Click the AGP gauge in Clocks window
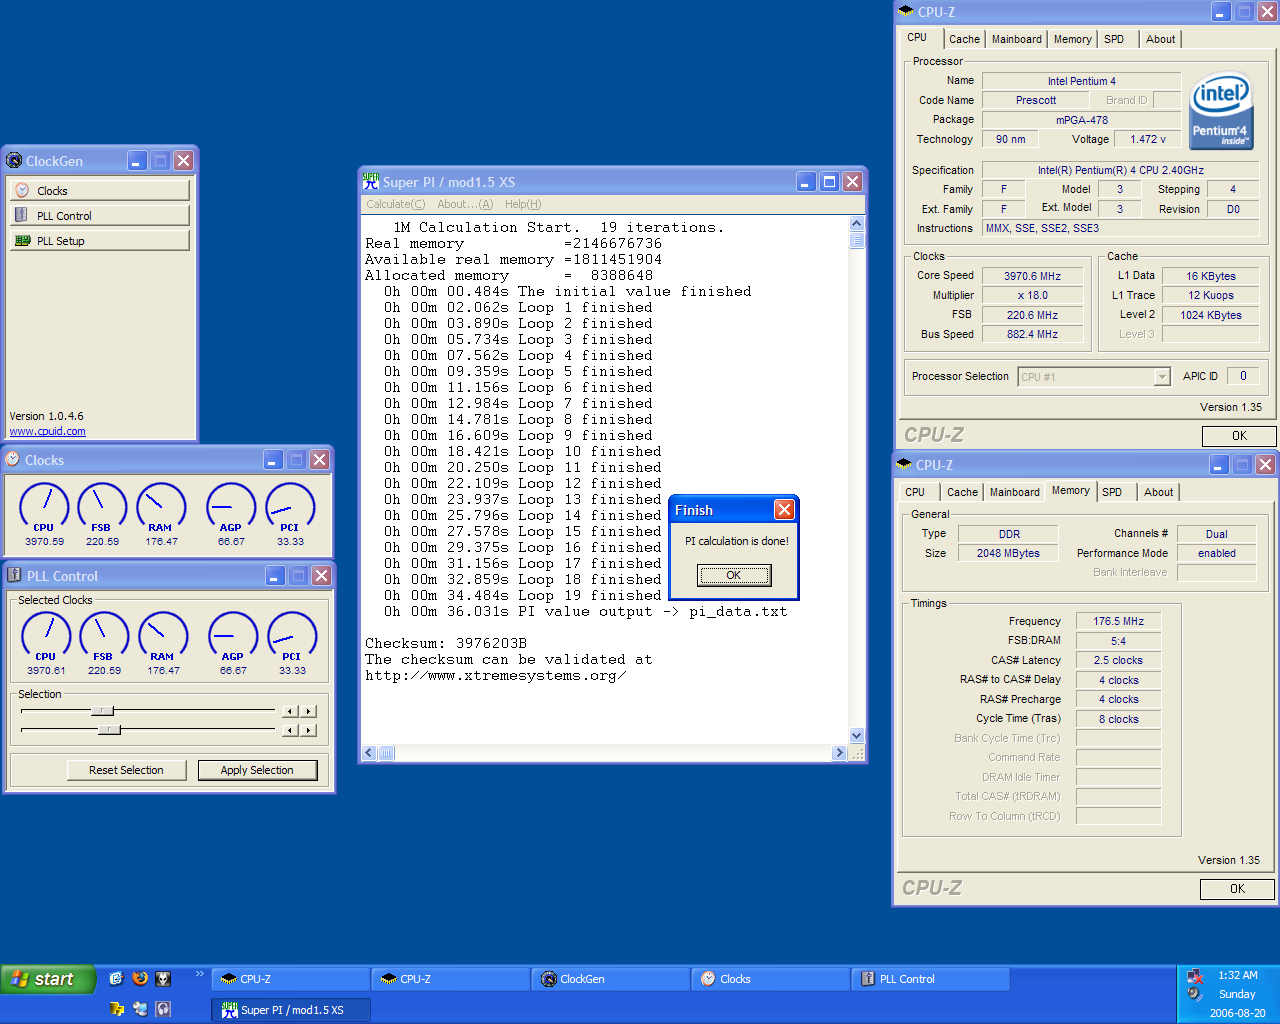Image resolution: width=1280 pixels, height=1024 pixels. 231,507
